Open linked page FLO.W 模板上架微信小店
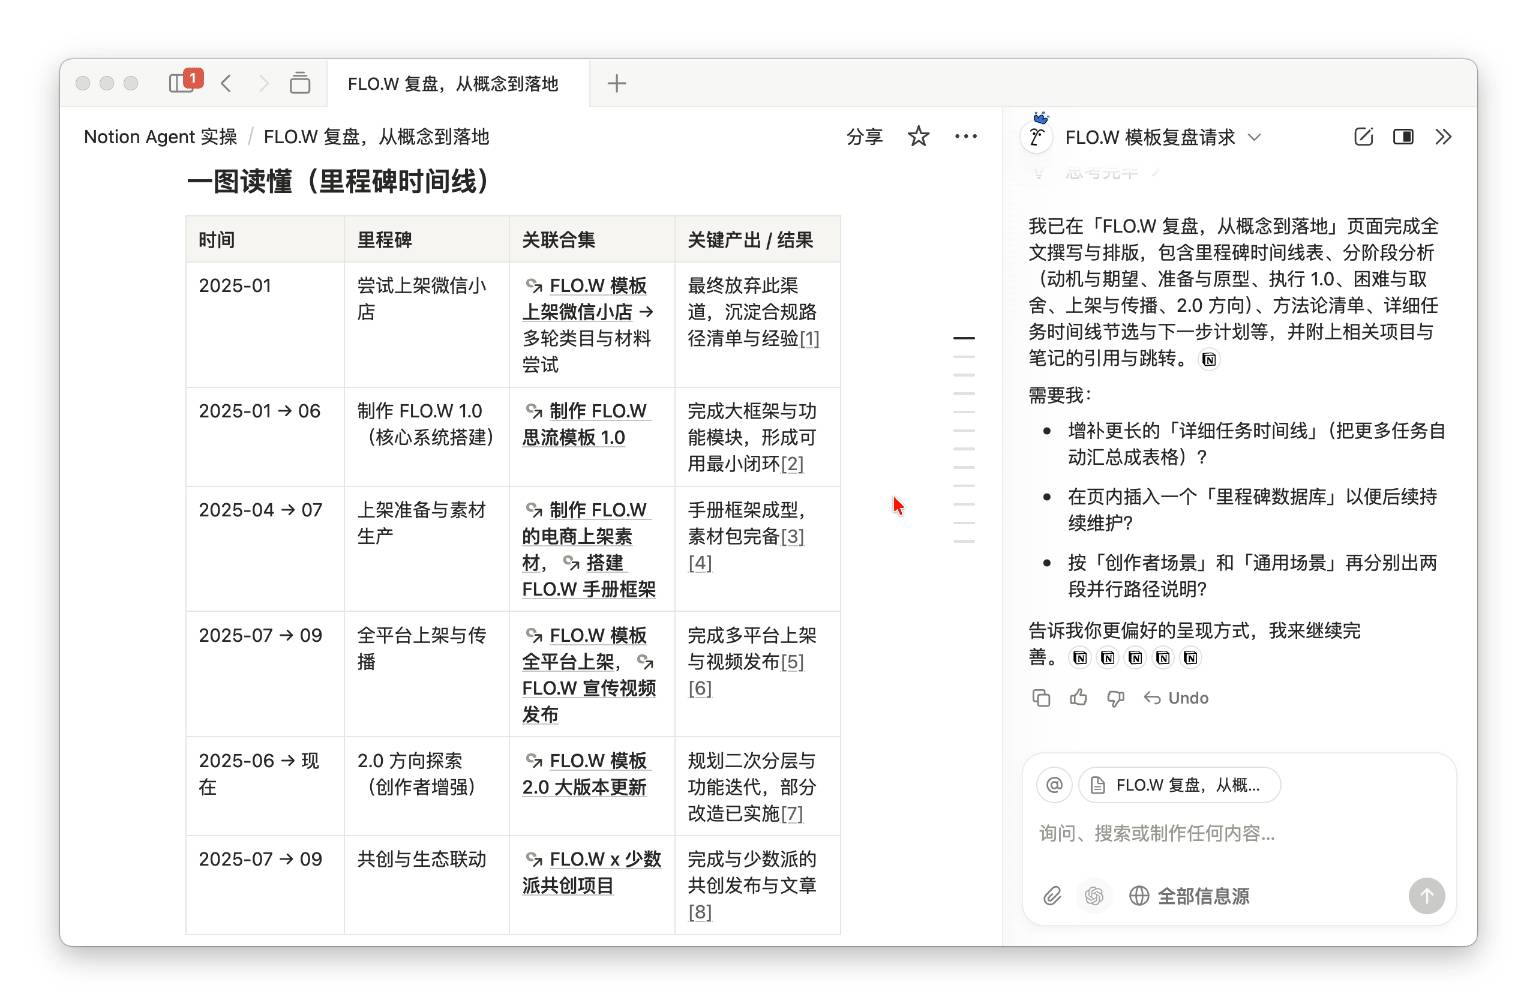 (x=585, y=298)
